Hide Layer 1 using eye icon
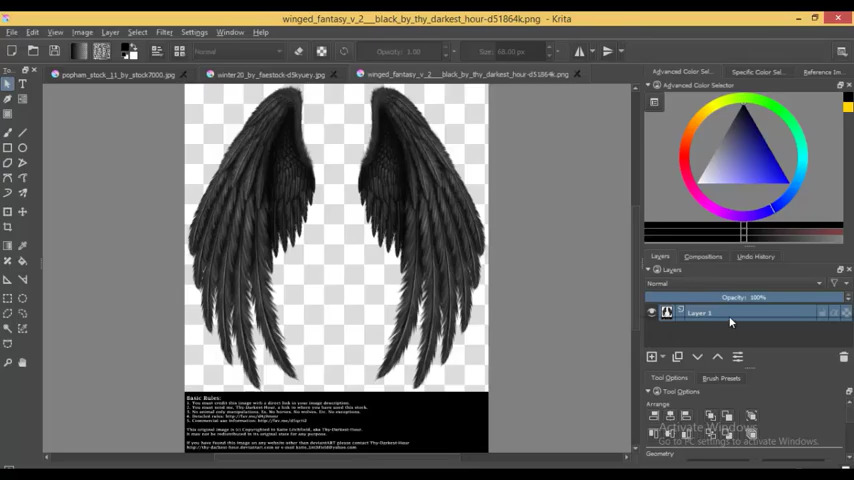The width and height of the screenshot is (854, 480). pos(652,313)
